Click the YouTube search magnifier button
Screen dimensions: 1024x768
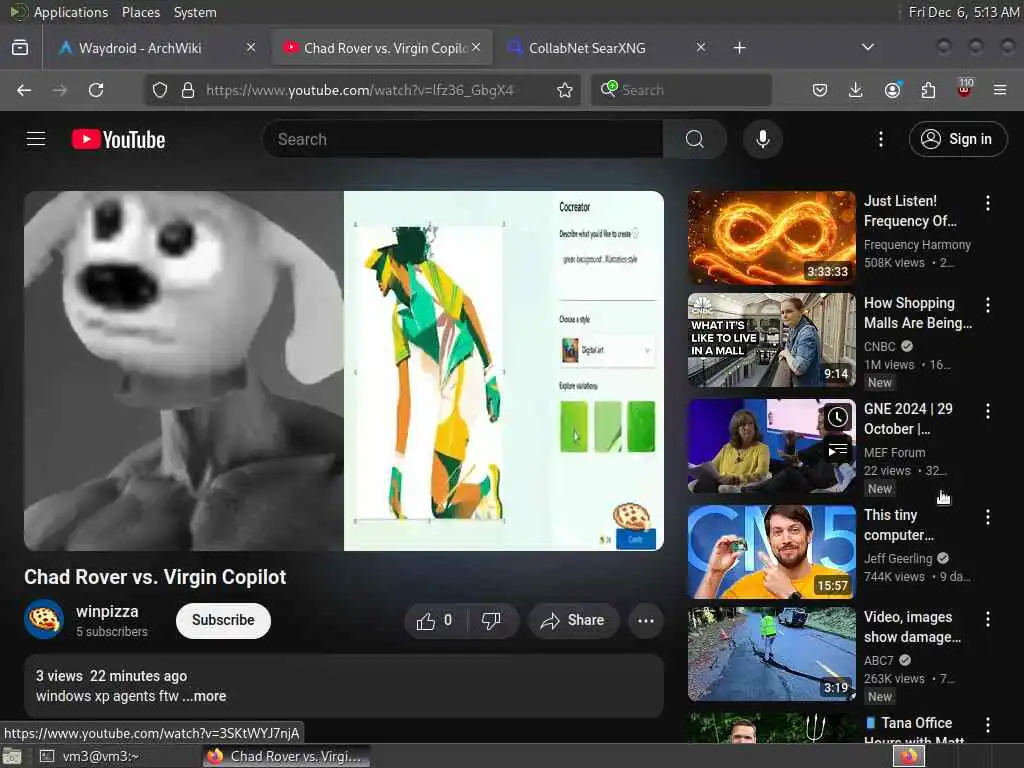(x=695, y=139)
